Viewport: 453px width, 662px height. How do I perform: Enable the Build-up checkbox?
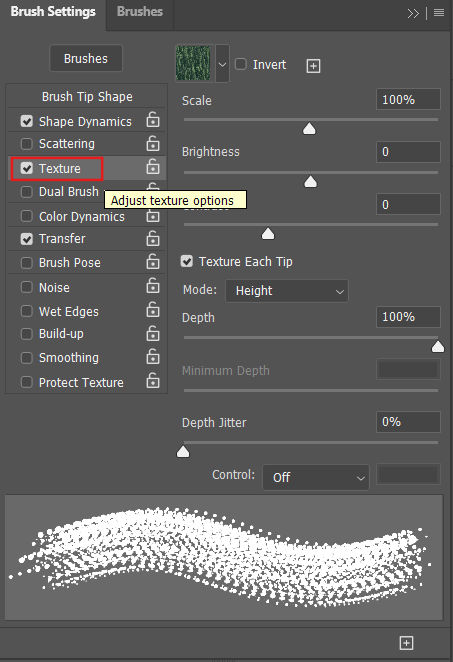[x=27, y=334]
